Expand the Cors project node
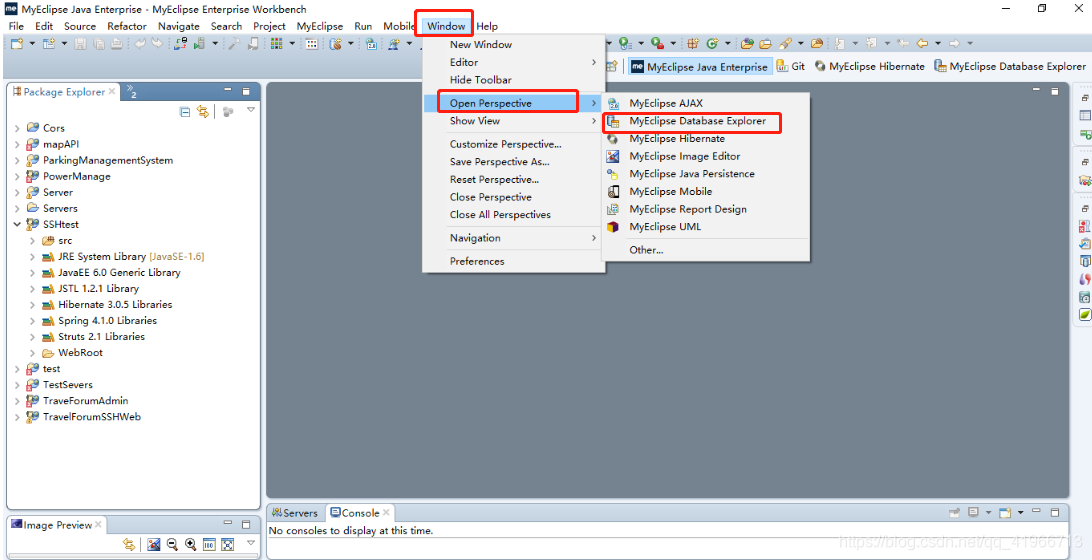Screen dimensions: 1092x560 [x=17, y=128]
